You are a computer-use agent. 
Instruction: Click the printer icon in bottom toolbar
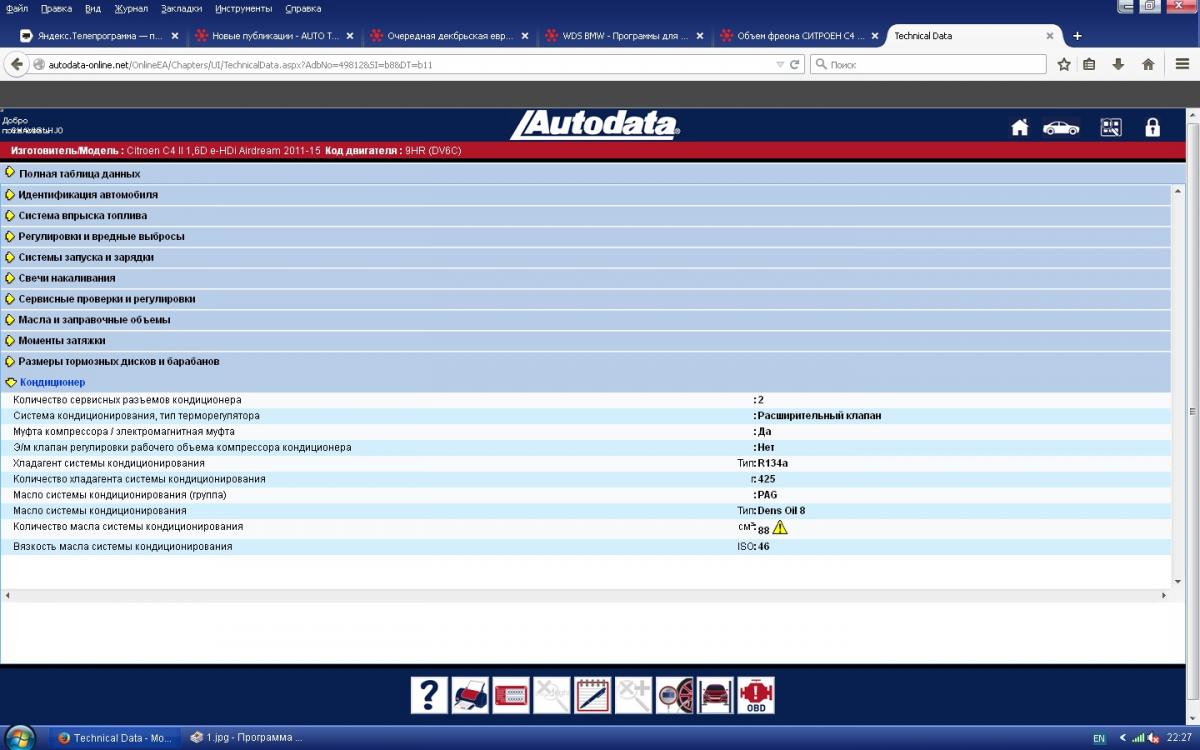(470, 695)
